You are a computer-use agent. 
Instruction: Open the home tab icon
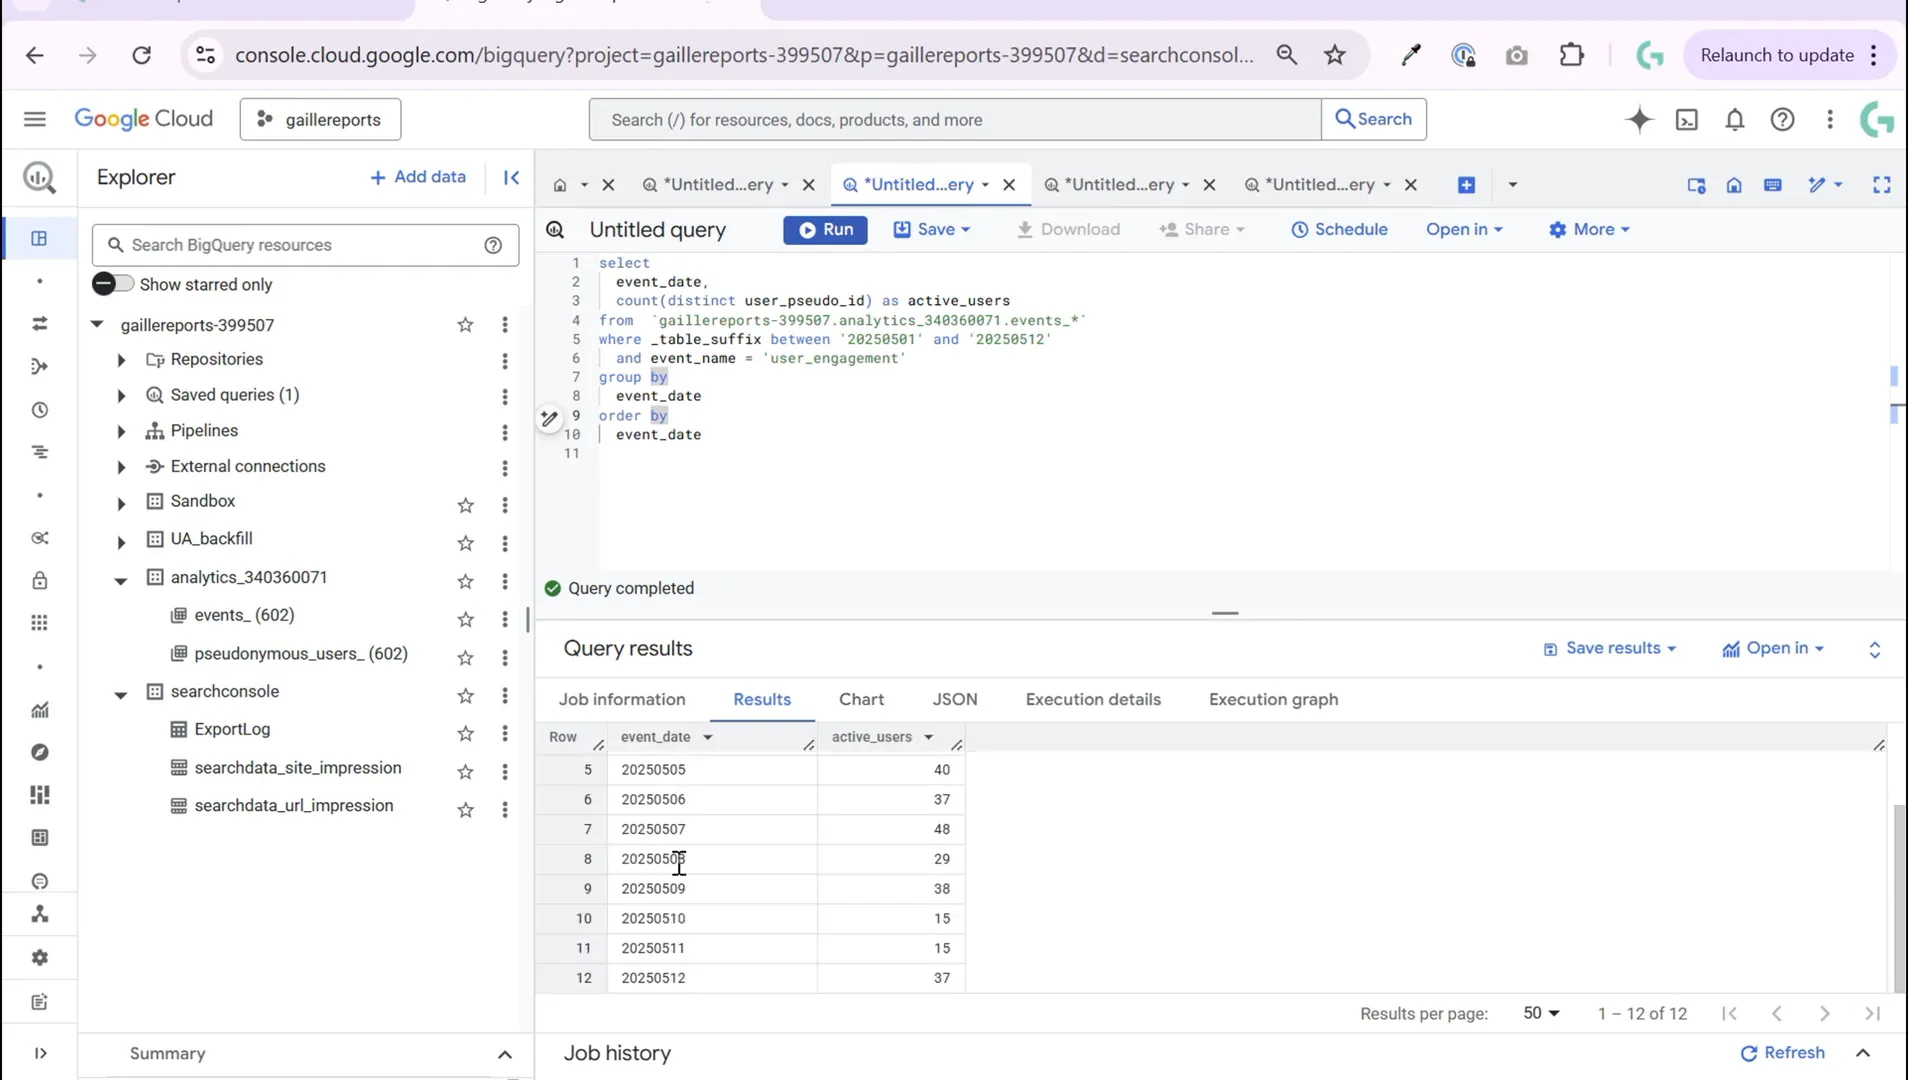[560, 185]
